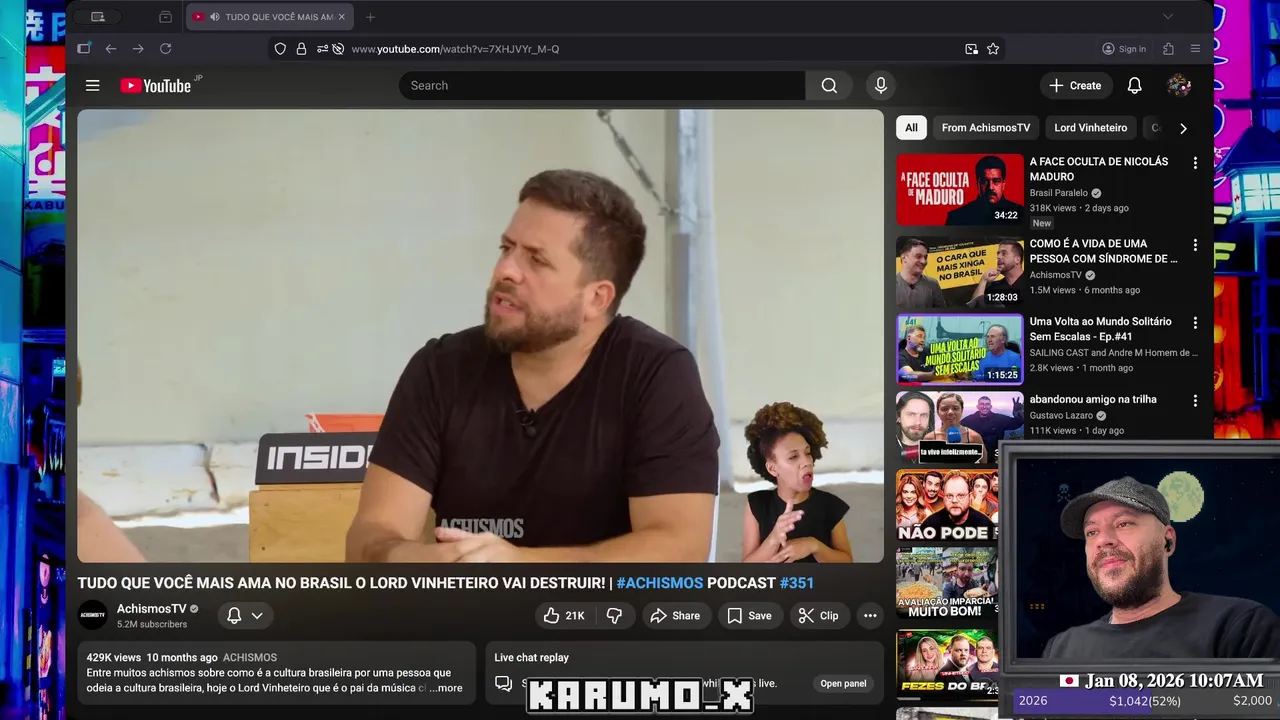Click in the YouTube search field
Image resolution: width=1280 pixels, height=720 pixels.
(x=602, y=86)
